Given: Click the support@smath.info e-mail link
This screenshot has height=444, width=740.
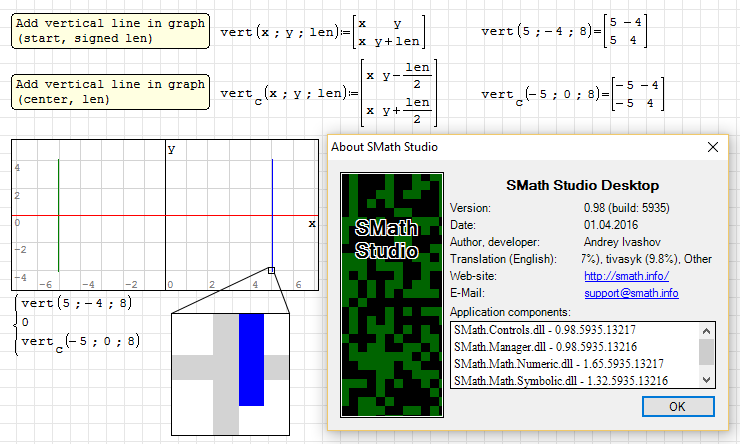Looking at the screenshot, I should click(630, 293).
